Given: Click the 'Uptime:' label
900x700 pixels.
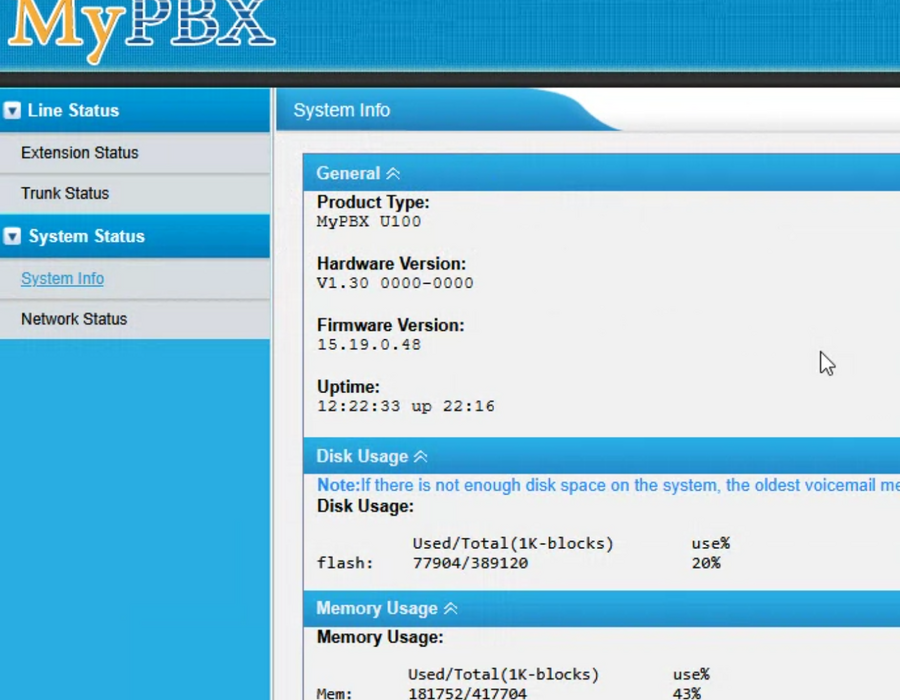Looking at the screenshot, I should (x=348, y=387).
